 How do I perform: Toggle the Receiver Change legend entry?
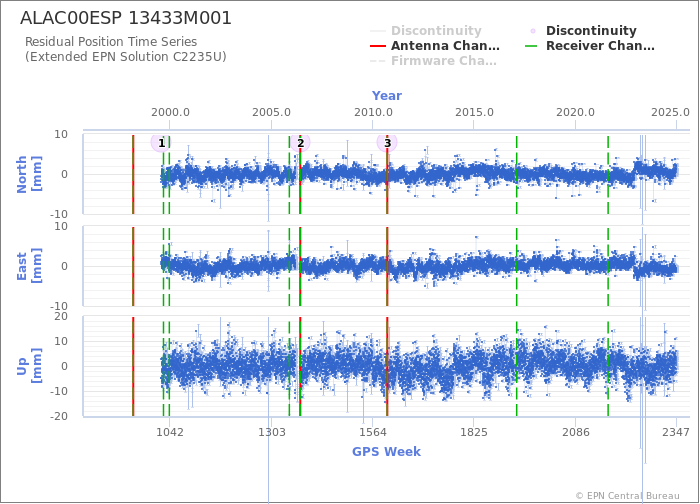pos(590,46)
